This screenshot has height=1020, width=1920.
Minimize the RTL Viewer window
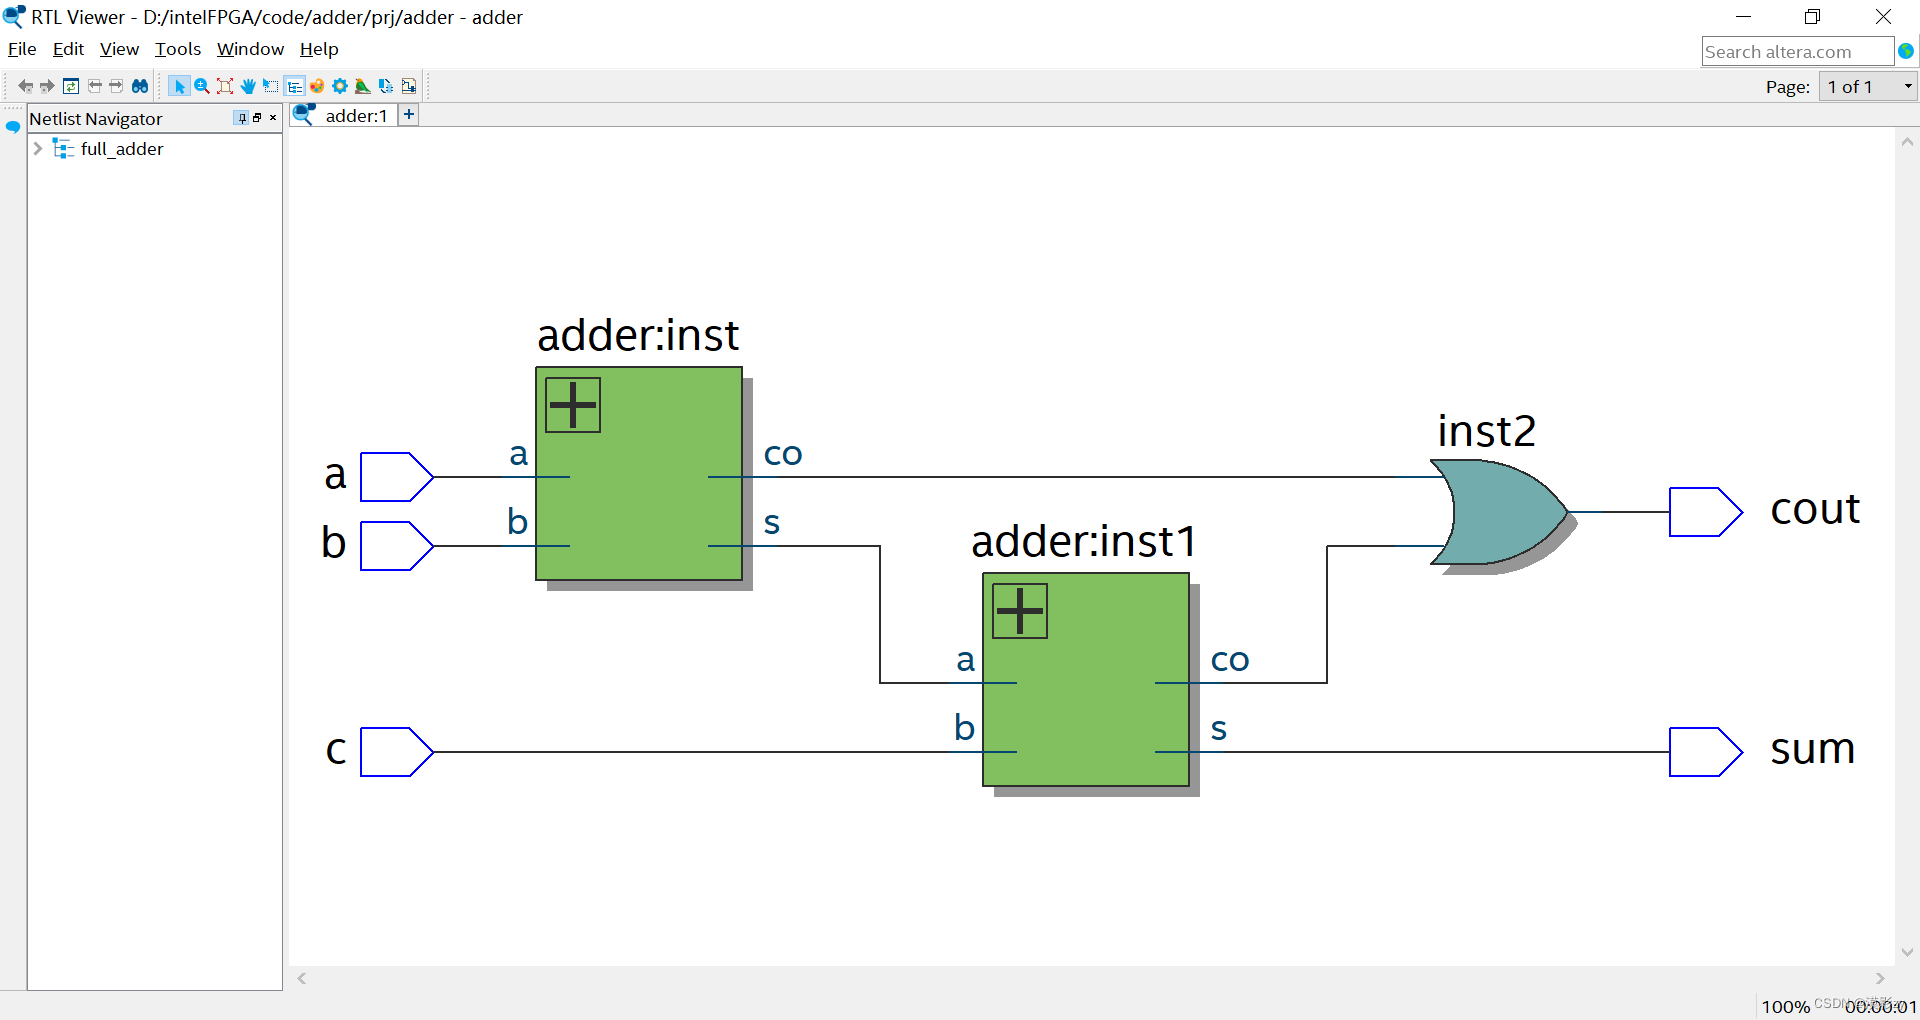point(1743,16)
